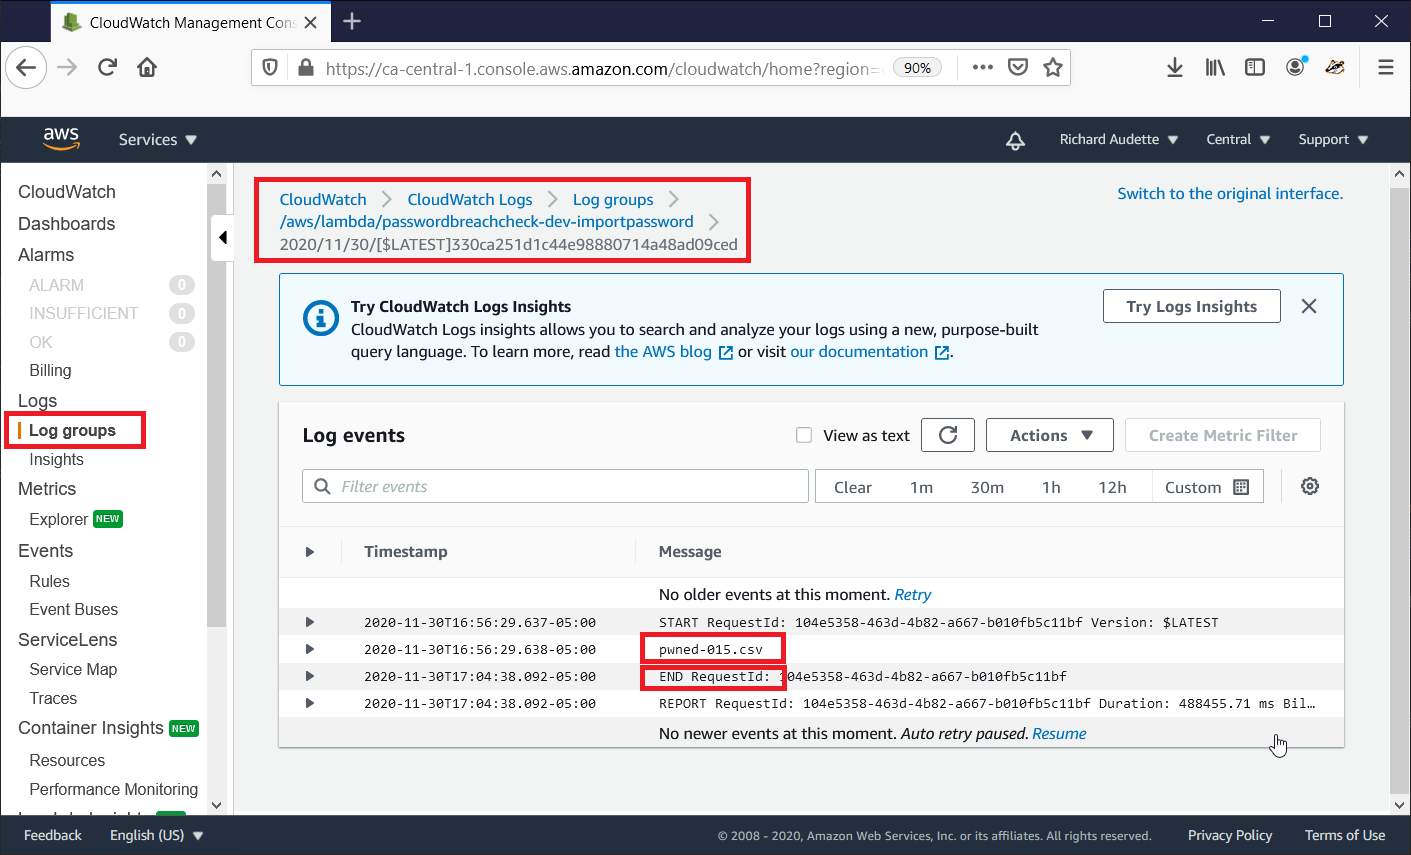1411x855 pixels.
Task: Click the refresh log events icon button
Action: click(x=948, y=435)
